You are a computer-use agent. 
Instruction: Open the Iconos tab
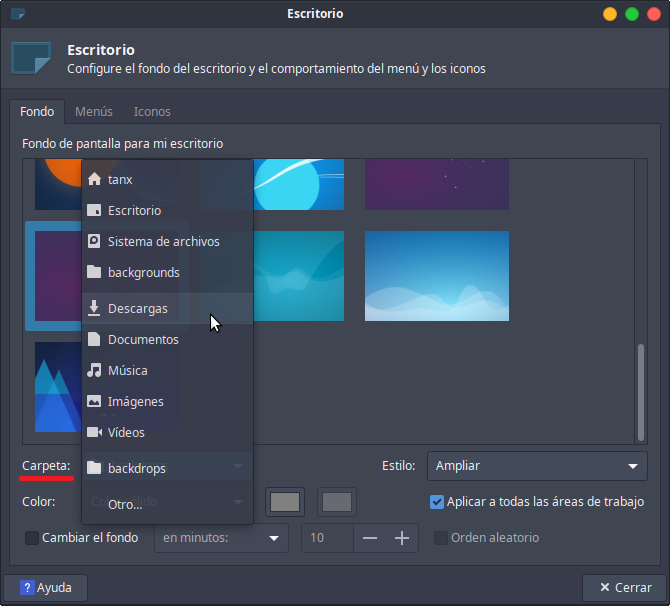tap(152, 112)
